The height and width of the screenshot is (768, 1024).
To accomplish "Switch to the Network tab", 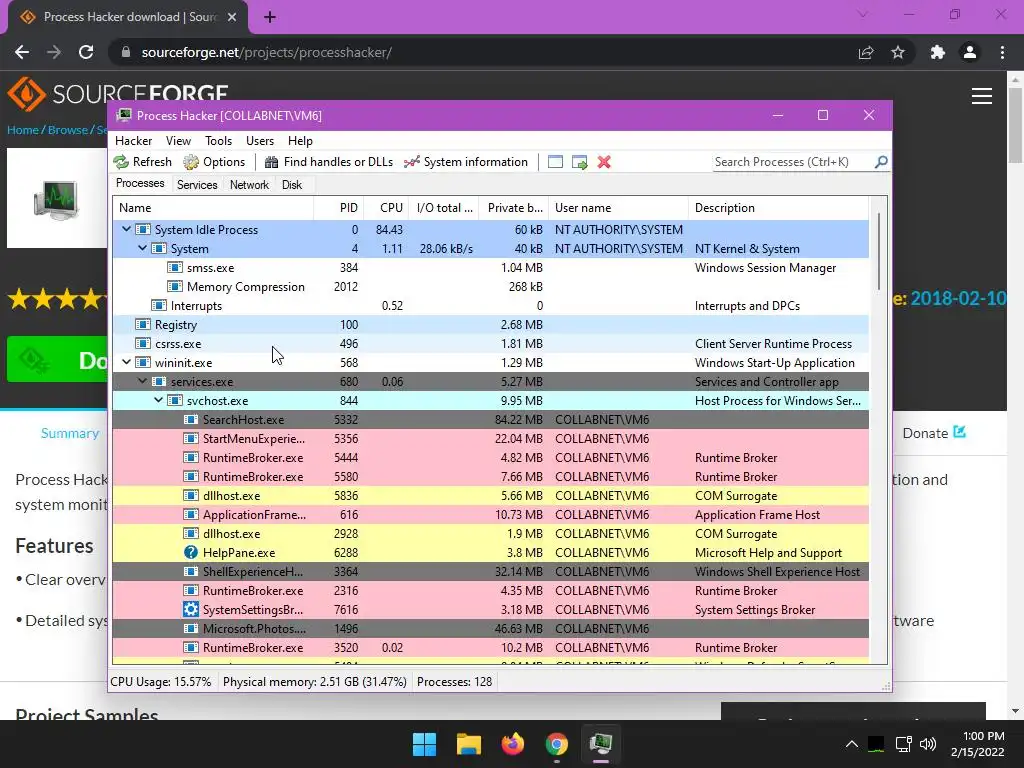I will [x=249, y=185].
